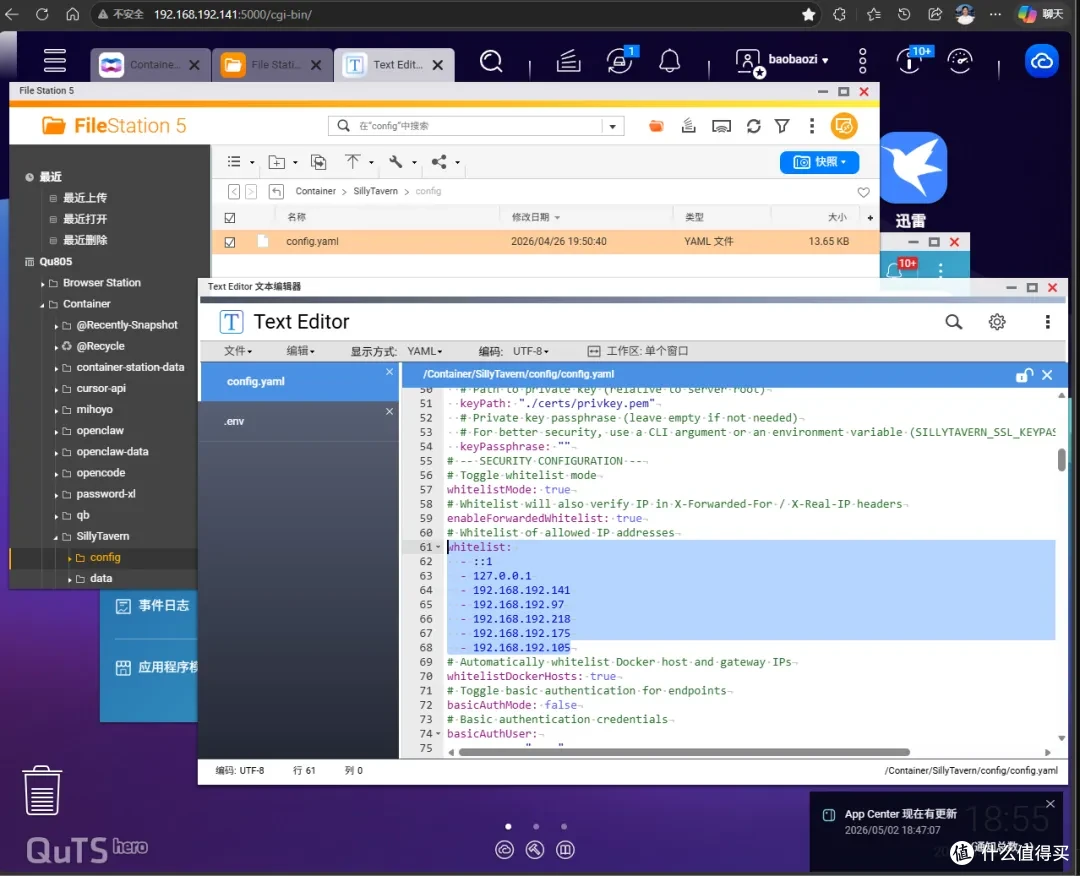Open Text Editor settings gear icon
The width and height of the screenshot is (1080, 876).
[x=997, y=322]
